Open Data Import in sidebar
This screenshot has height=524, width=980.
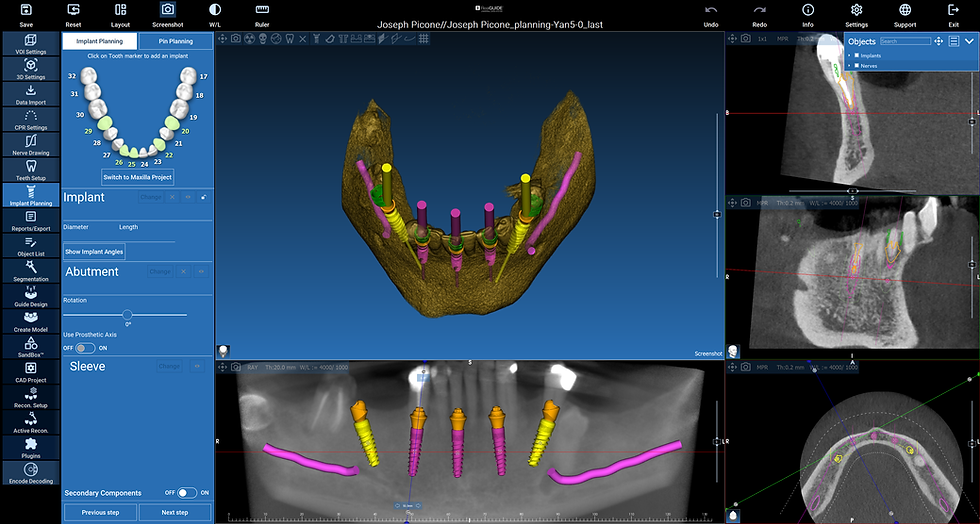[x=31, y=94]
